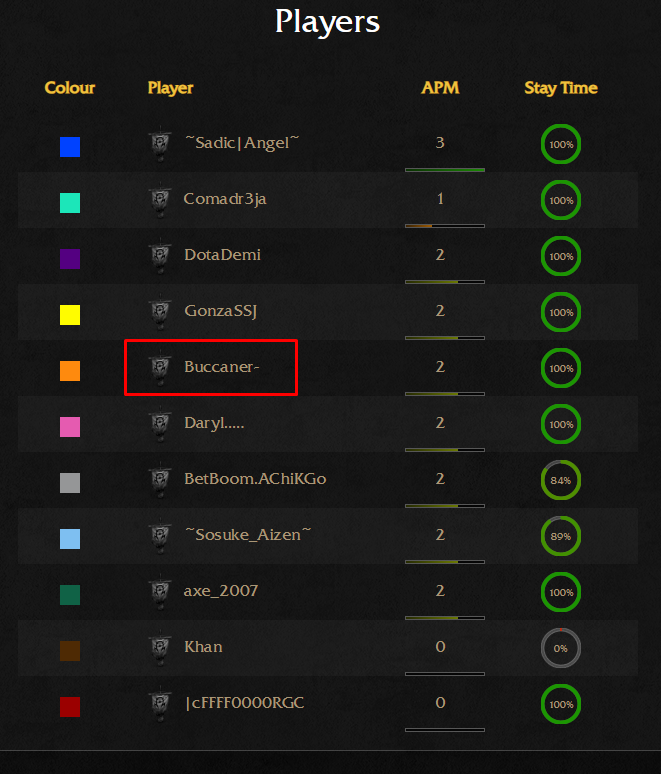
Task: Click the 0% stay time circle for Khan
Action: tap(561, 648)
